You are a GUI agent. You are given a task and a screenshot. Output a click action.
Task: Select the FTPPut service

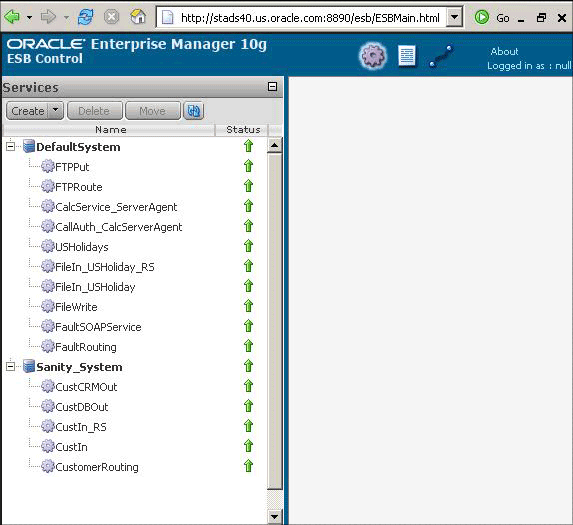click(x=72, y=167)
